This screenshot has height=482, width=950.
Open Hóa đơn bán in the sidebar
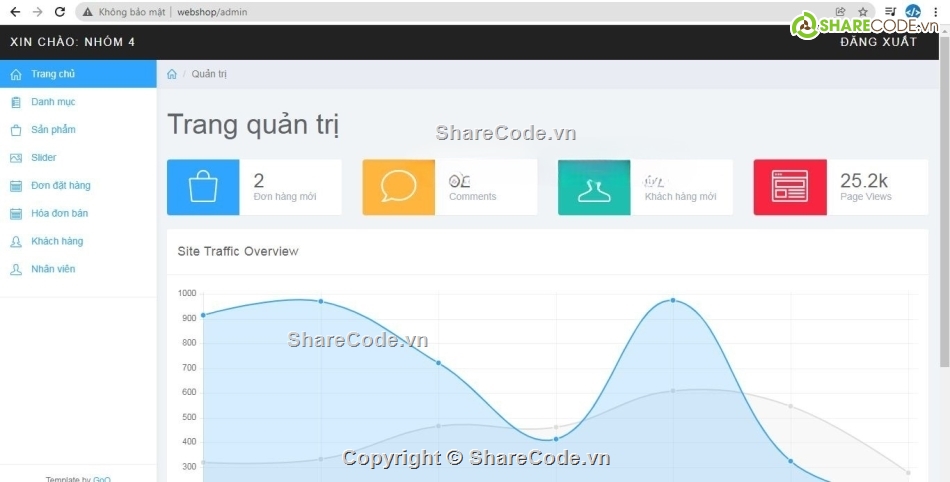coord(78,213)
